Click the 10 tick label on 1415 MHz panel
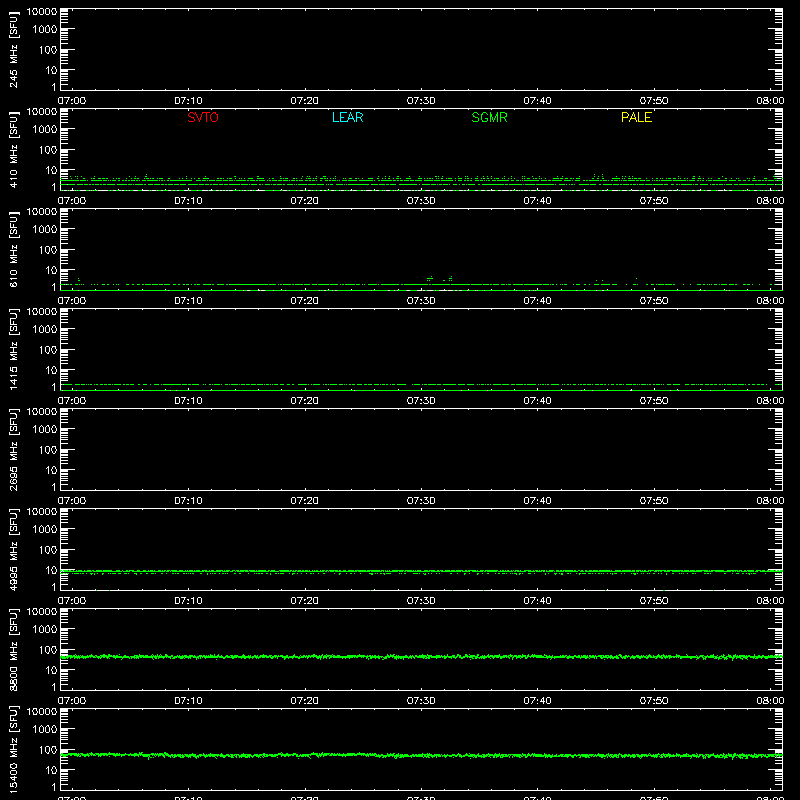 52,370
